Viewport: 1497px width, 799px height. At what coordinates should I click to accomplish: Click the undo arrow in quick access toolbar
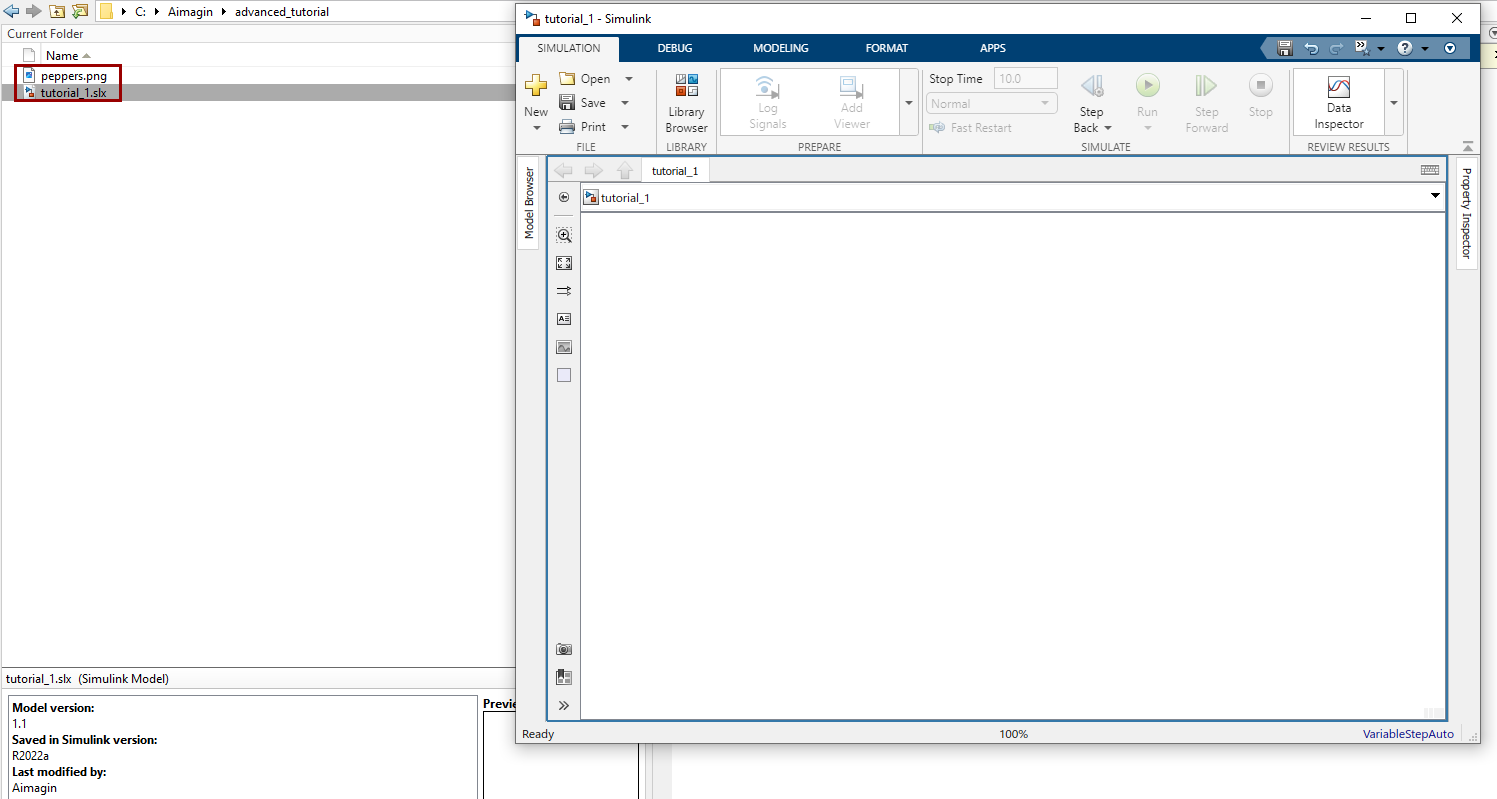click(1311, 48)
